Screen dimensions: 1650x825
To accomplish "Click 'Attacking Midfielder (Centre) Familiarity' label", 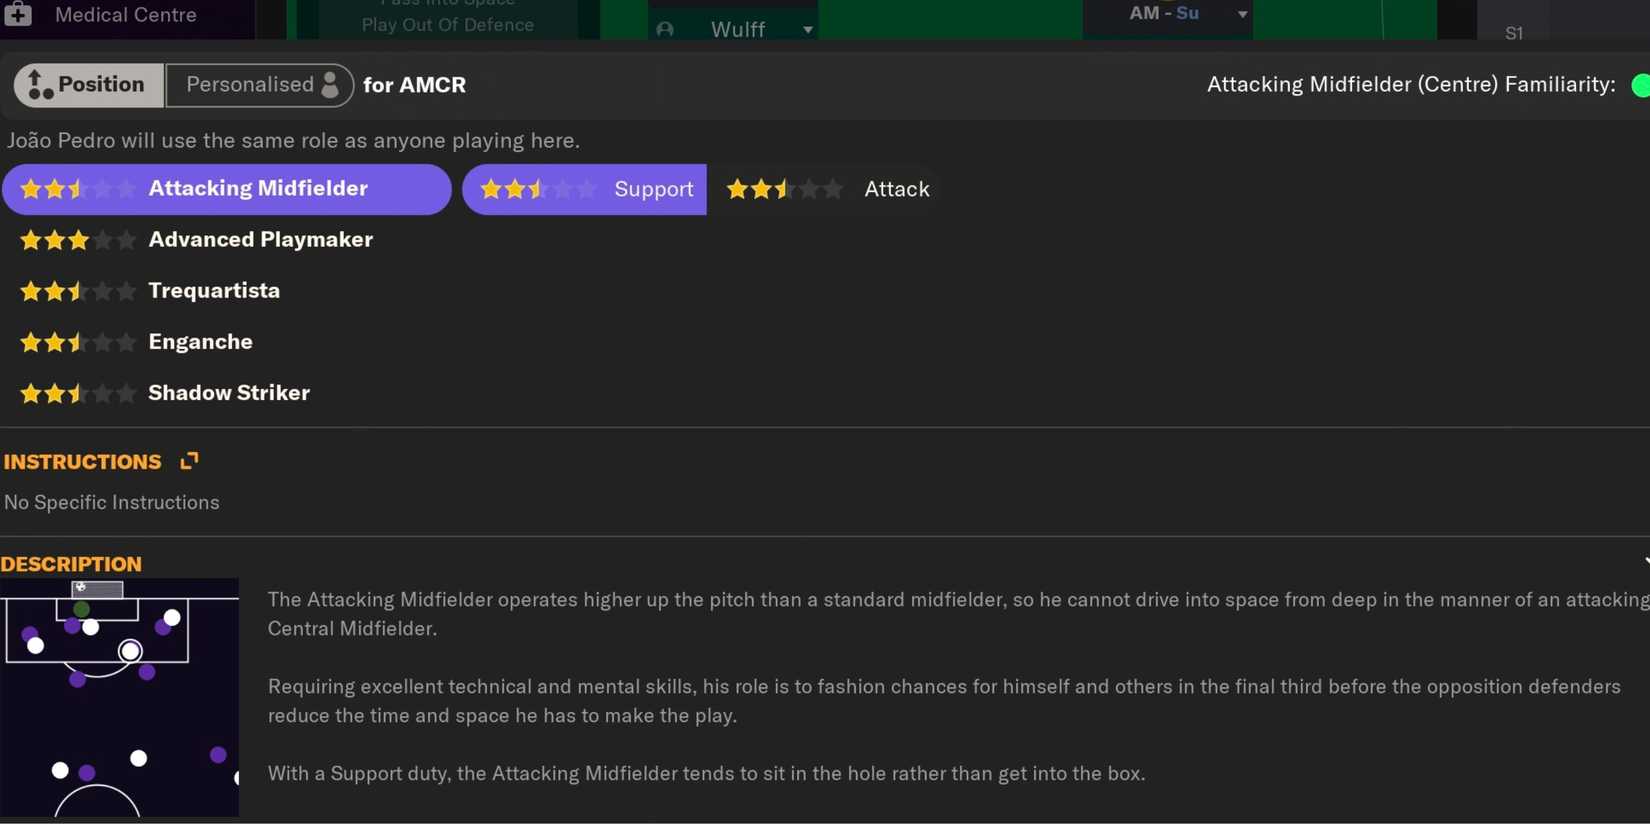I will [x=1411, y=85].
